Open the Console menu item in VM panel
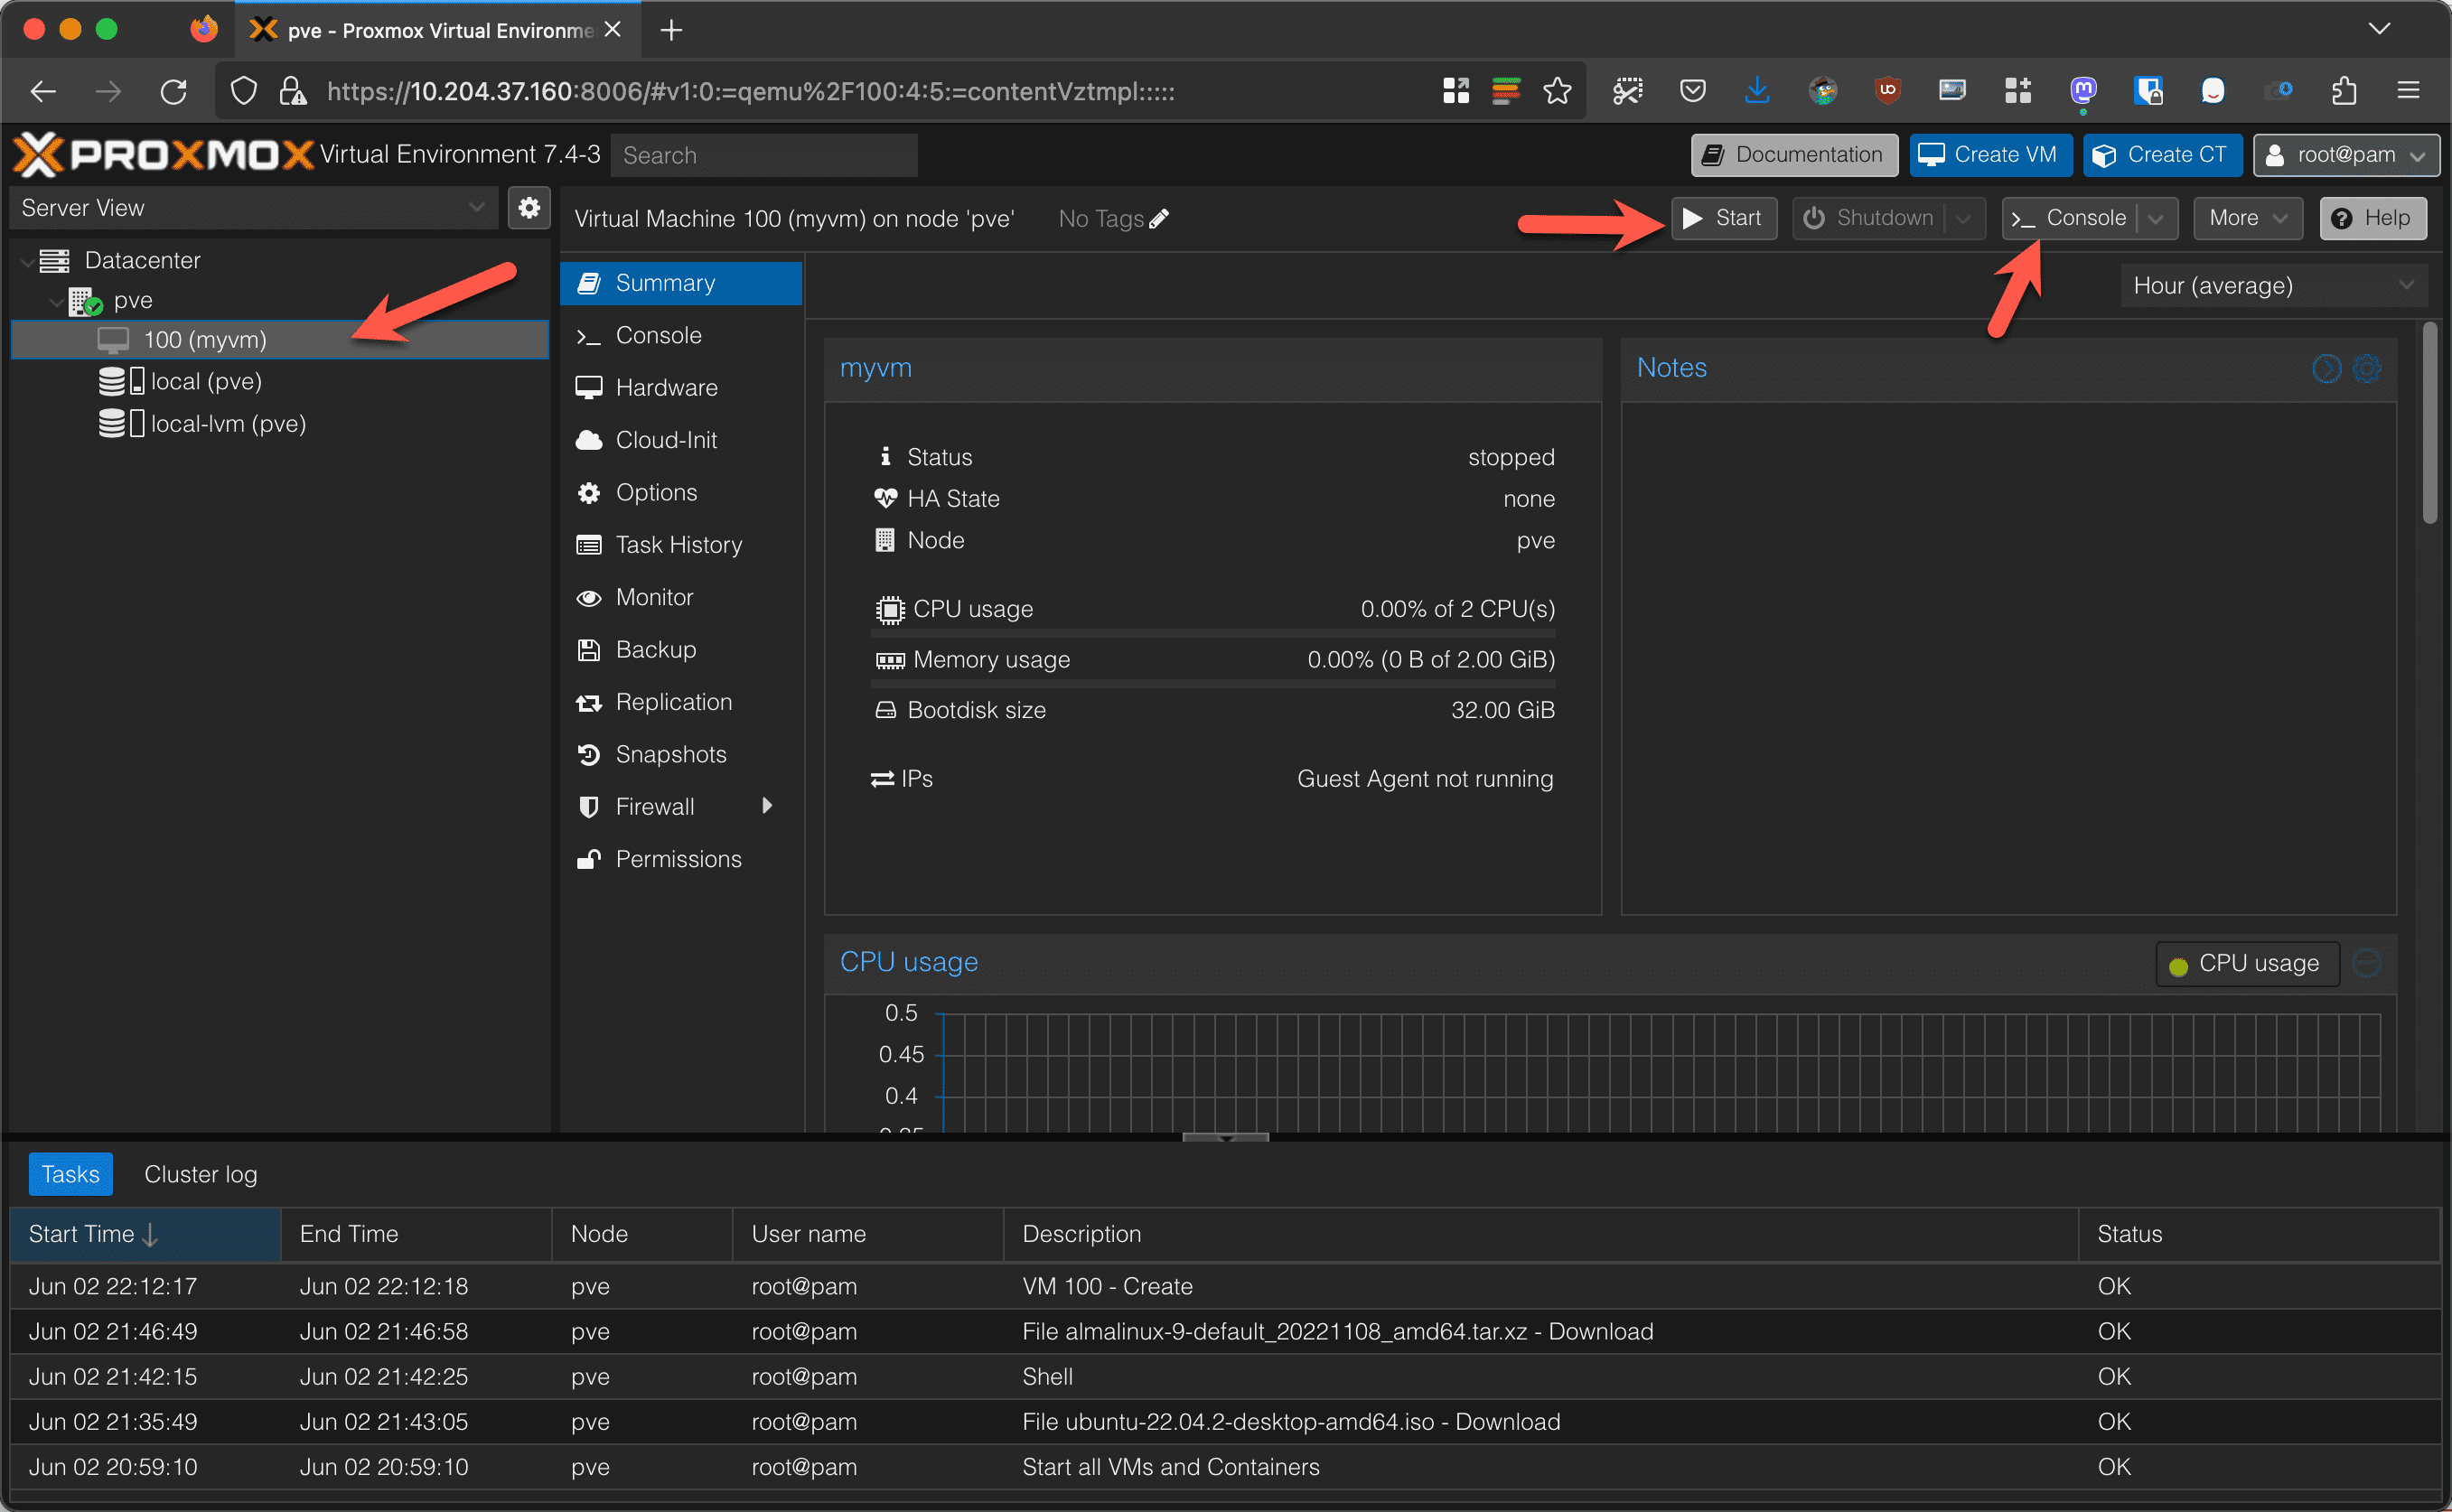 (680, 335)
